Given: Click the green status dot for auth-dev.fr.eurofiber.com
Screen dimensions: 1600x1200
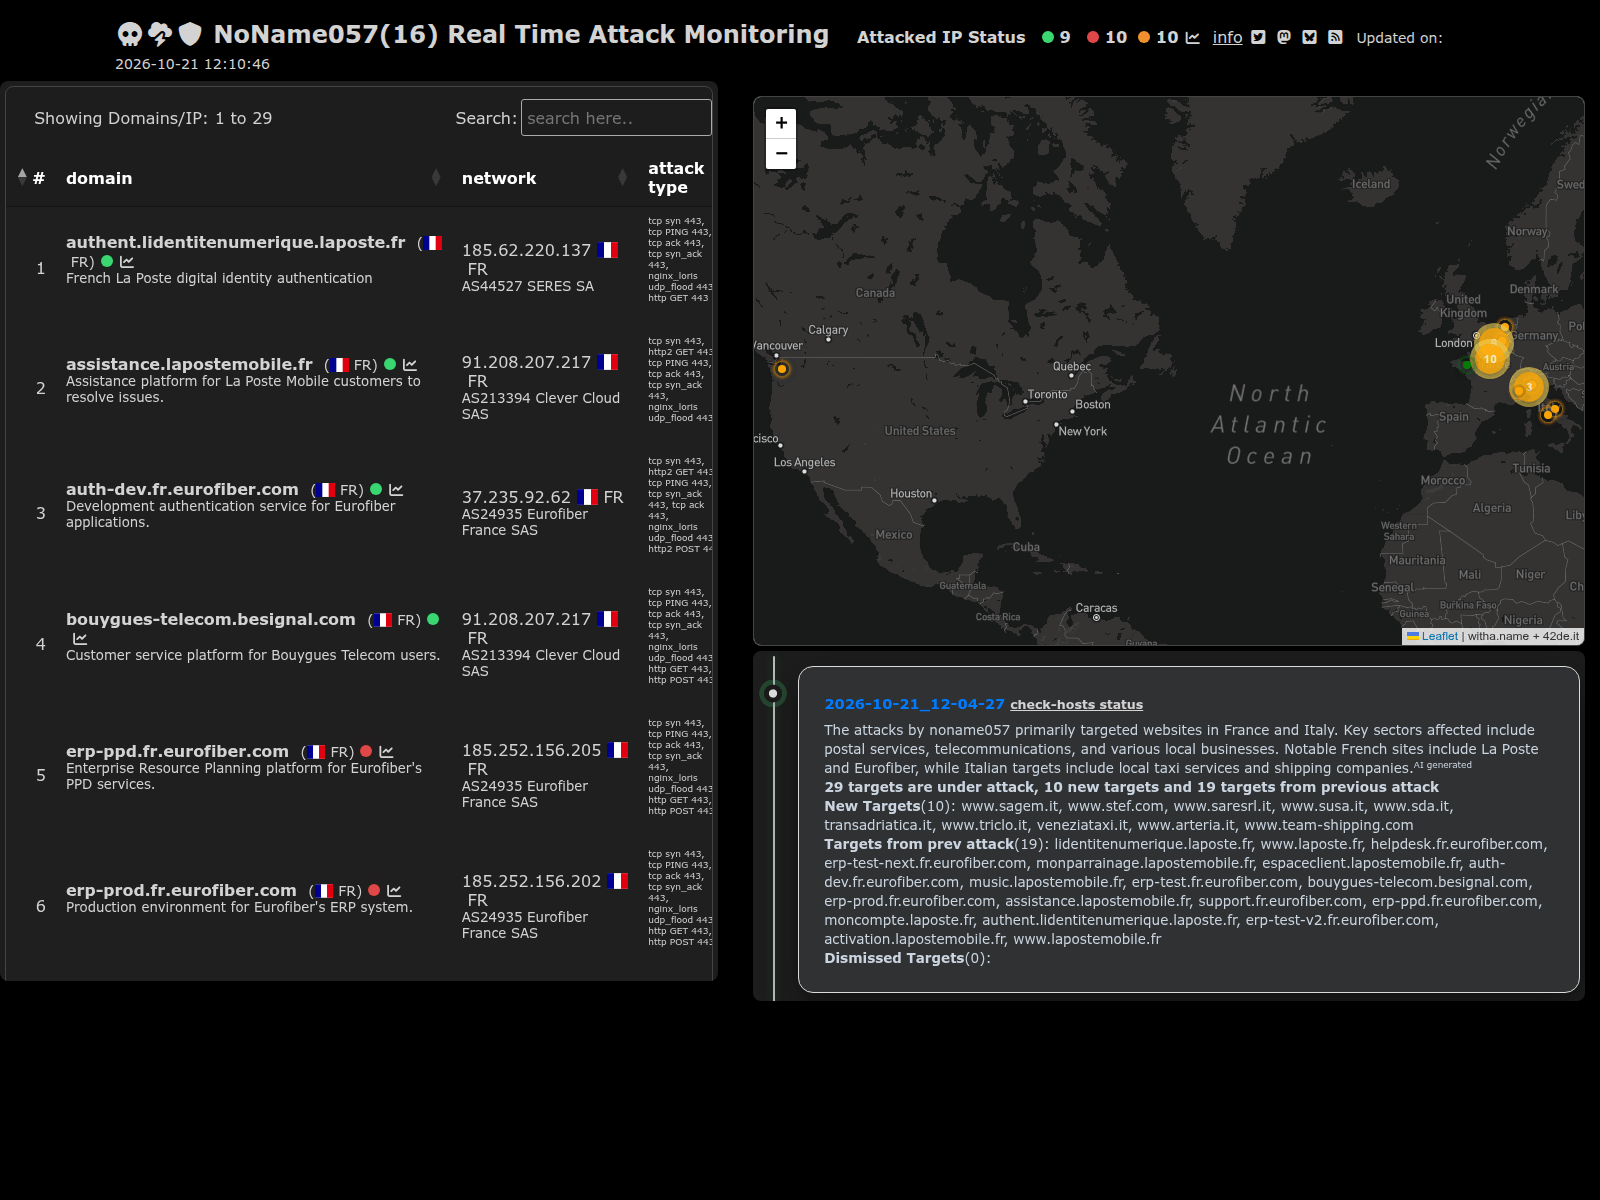Looking at the screenshot, I should (x=376, y=489).
